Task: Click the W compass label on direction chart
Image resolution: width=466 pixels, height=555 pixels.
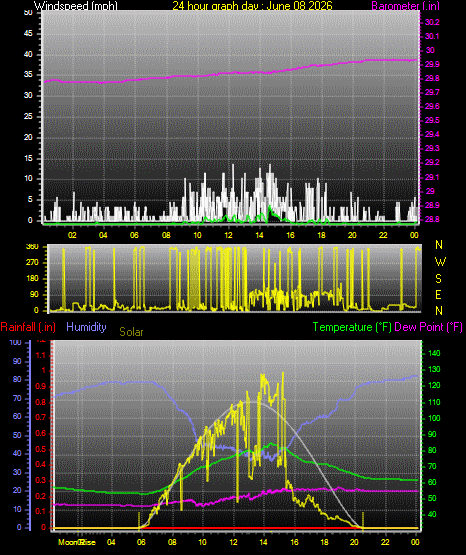Action: coord(440,262)
